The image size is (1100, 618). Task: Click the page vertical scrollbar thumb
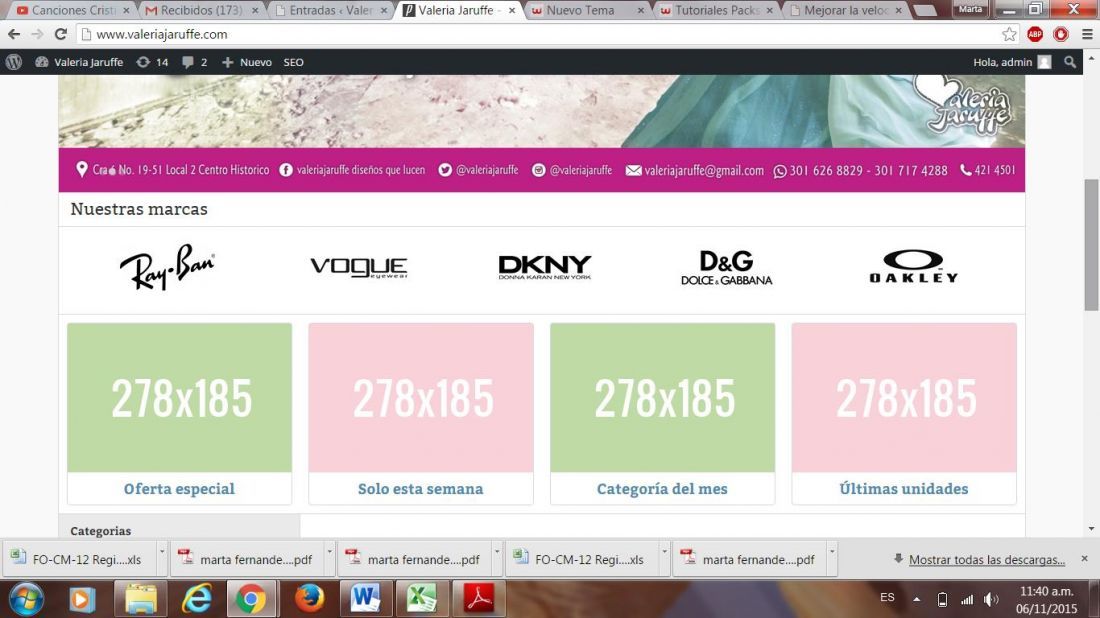coord(1091,244)
